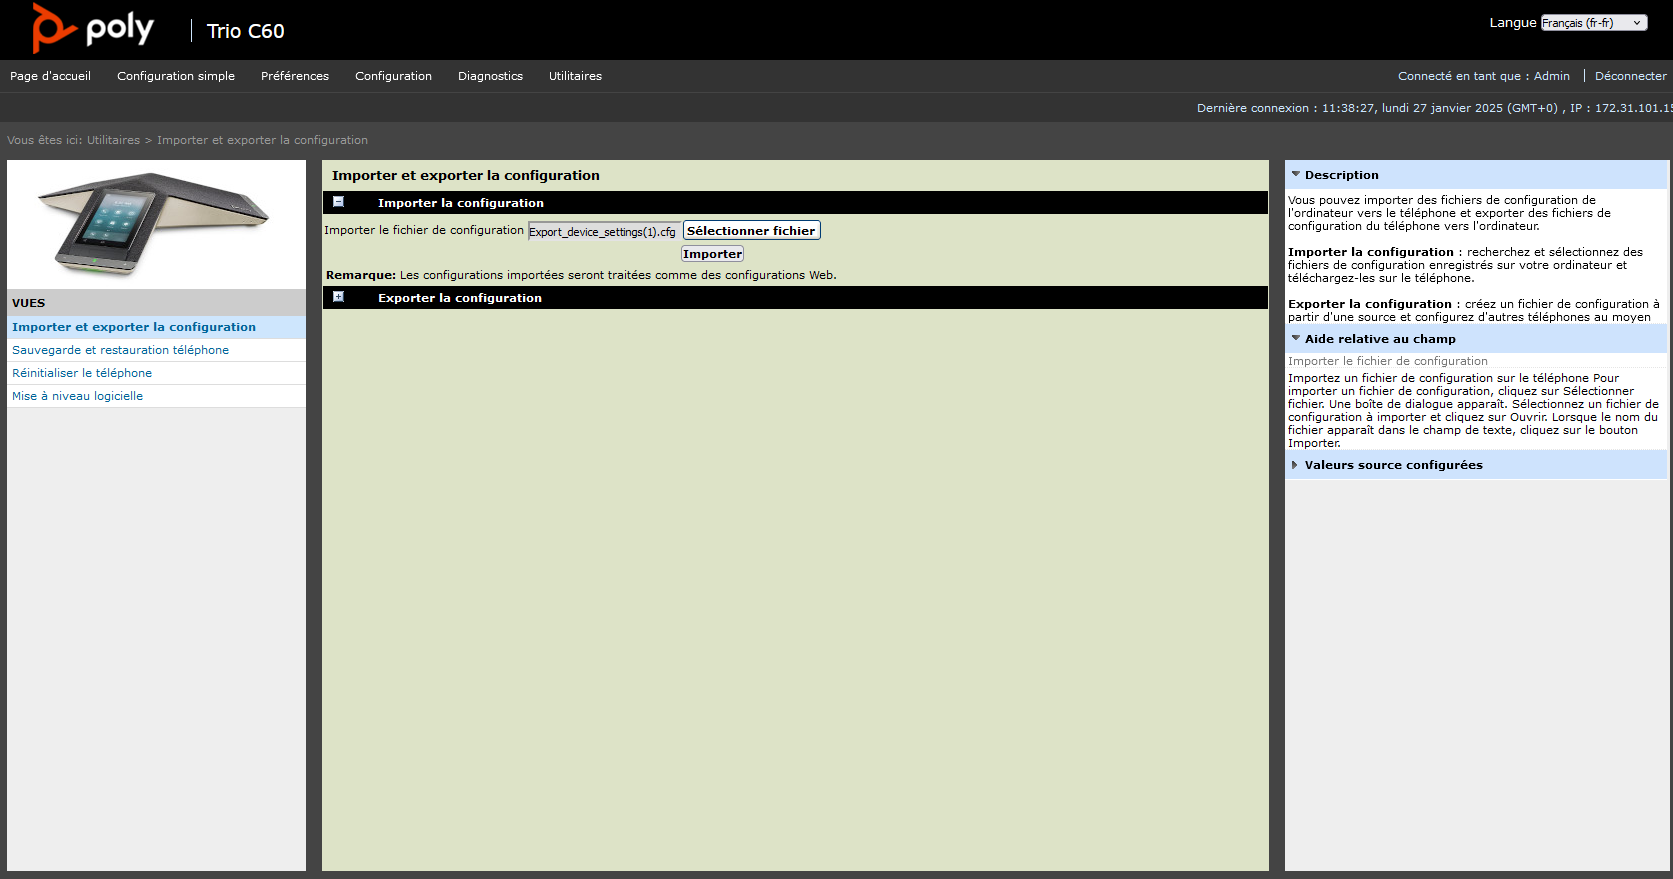The height and width of the screenshot is (879, 1673).
Task: Collapse the Aide relative au champ panel
Action: pos(1296,339)
